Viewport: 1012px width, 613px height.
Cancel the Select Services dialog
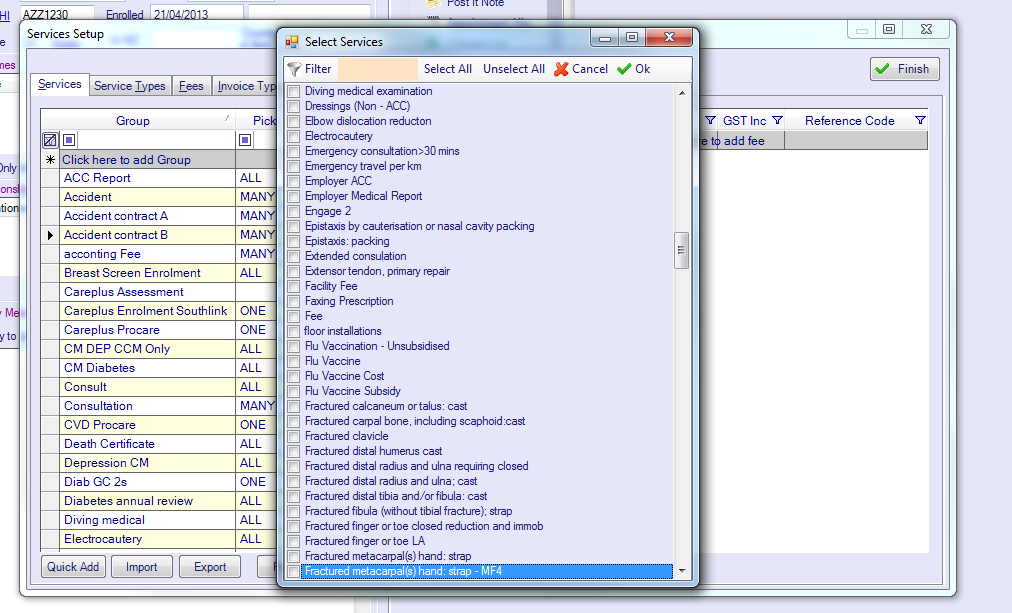click(581, 69)
